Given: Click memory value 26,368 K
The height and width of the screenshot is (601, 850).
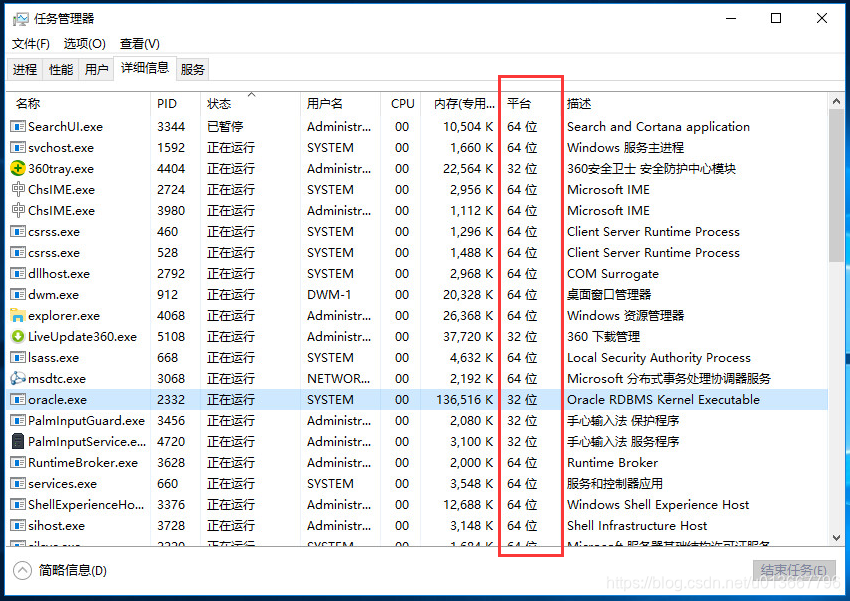Looking at the screenshot, I should [468, 315].
